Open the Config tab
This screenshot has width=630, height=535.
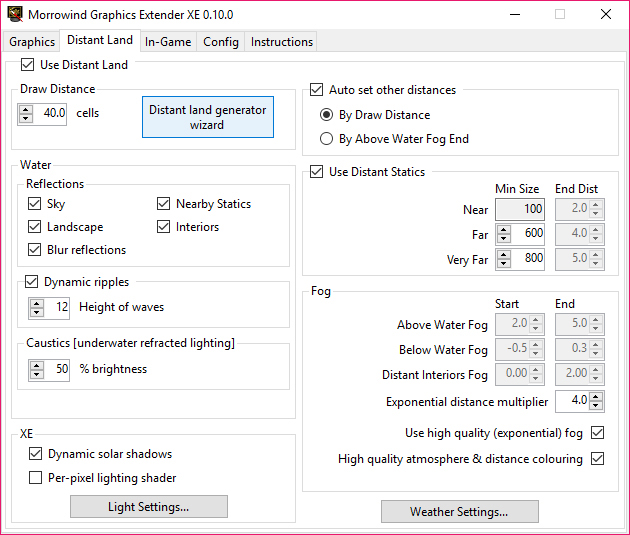click(221, 42)
